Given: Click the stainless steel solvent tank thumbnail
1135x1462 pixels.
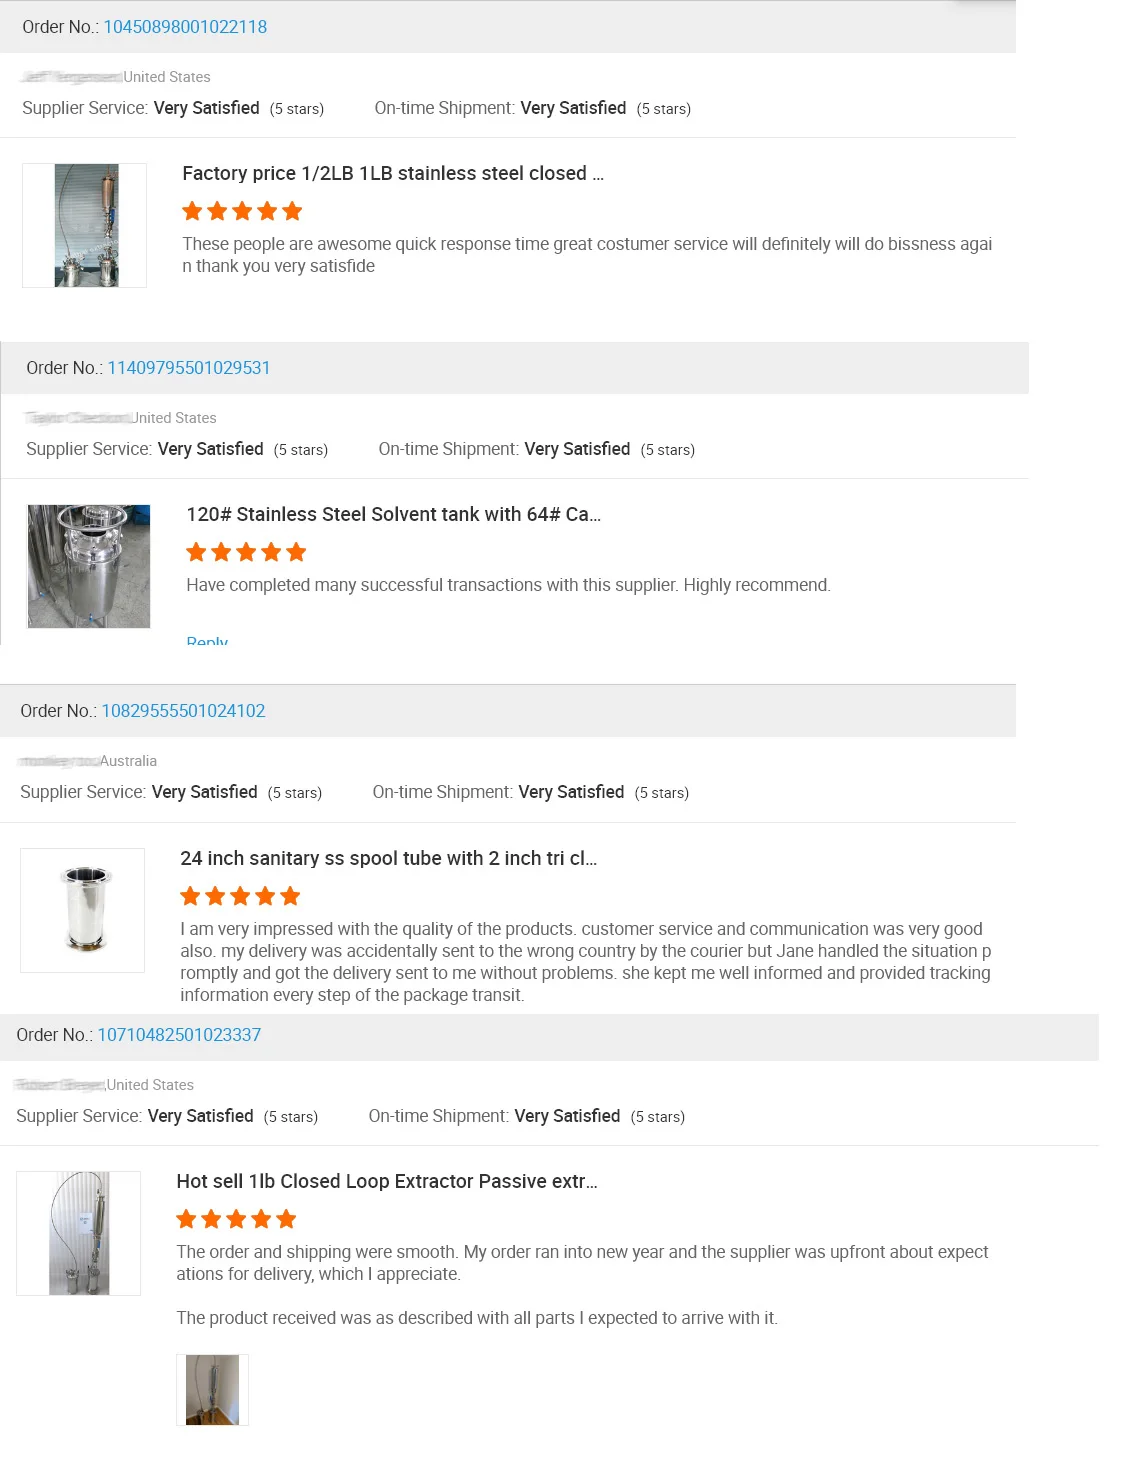Looking at the screenshot, I should pos(89,567).
